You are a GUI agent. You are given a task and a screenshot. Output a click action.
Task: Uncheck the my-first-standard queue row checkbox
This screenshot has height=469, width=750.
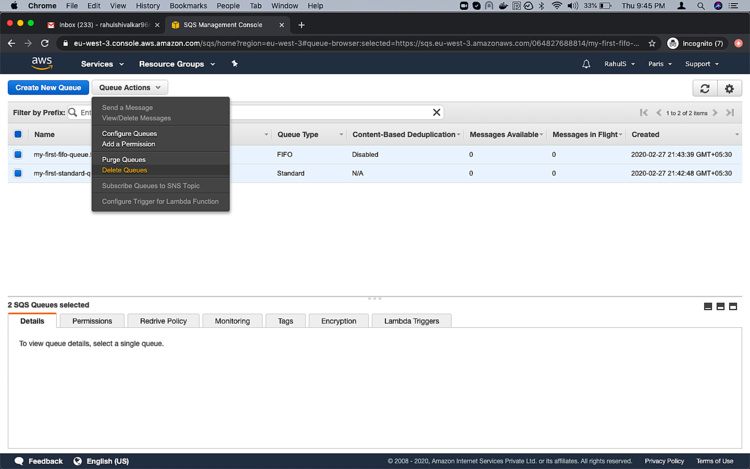point(18,173)
